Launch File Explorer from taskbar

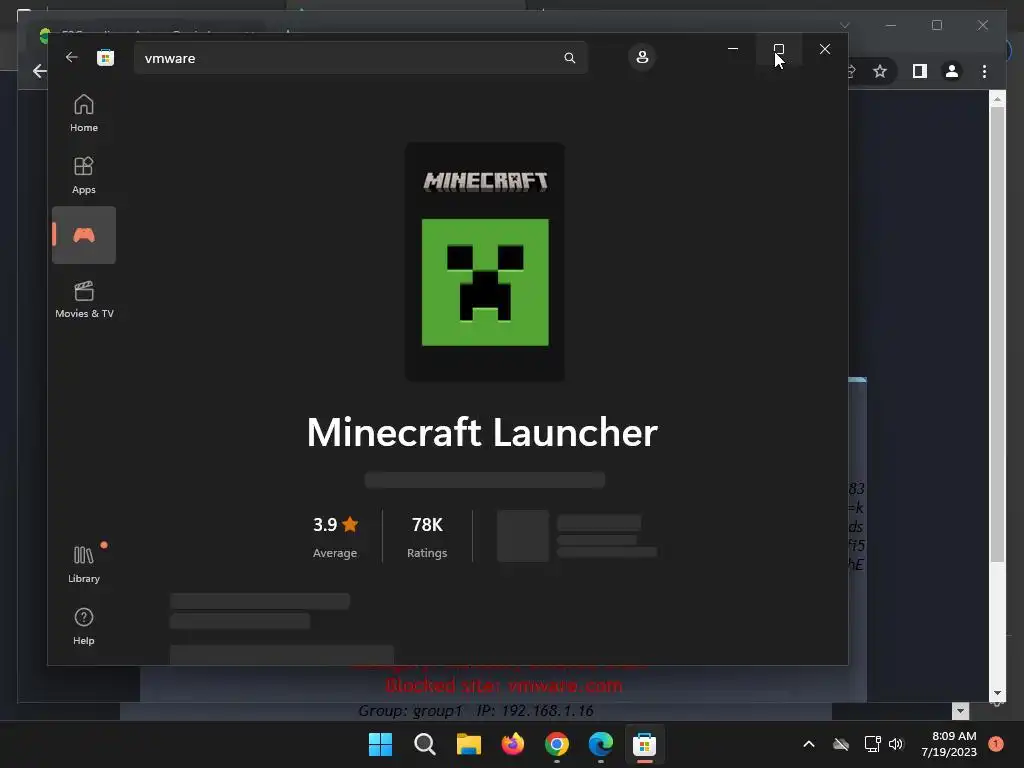(x=468, y=744)
